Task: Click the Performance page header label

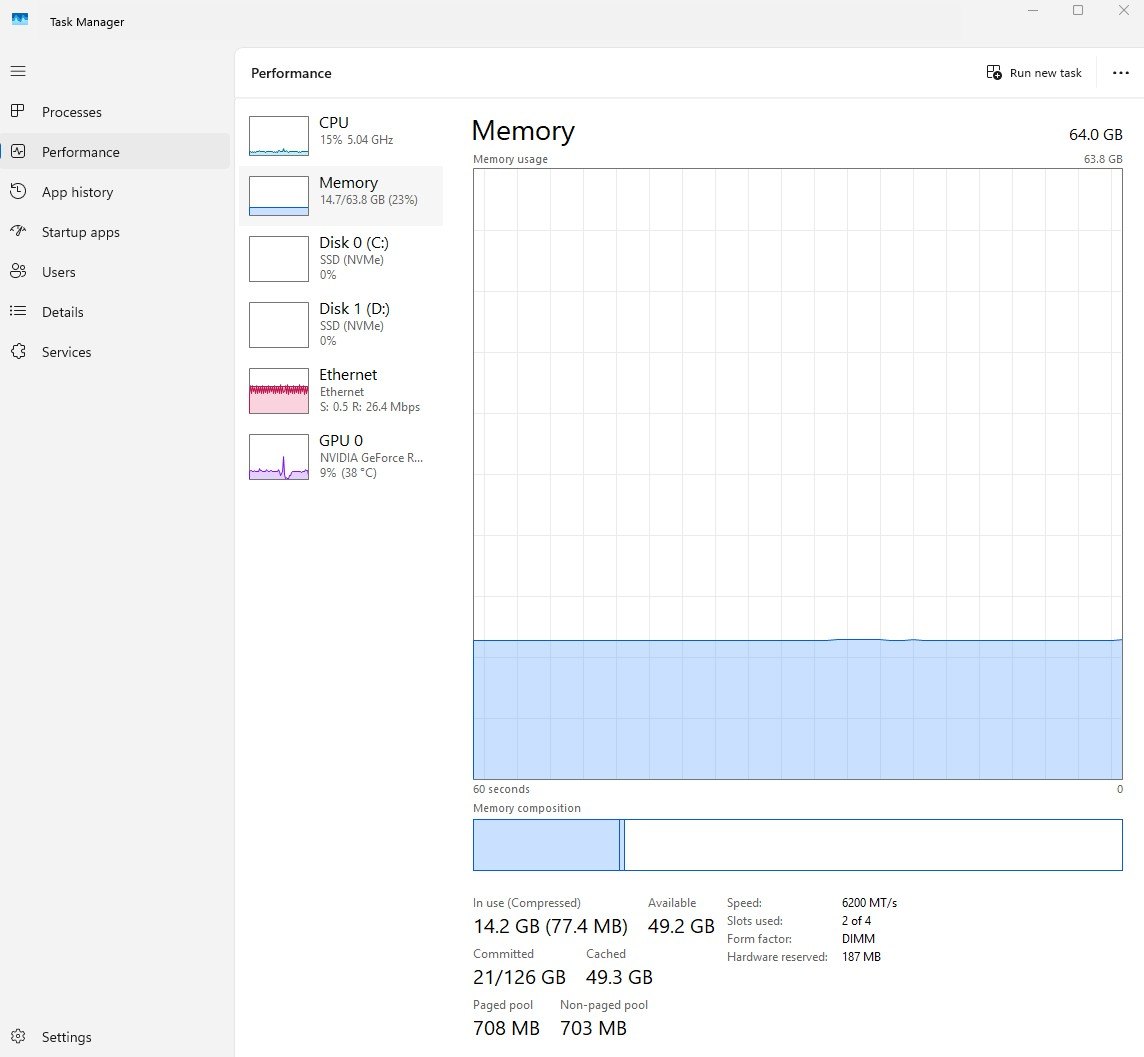Action: point(290,73)
